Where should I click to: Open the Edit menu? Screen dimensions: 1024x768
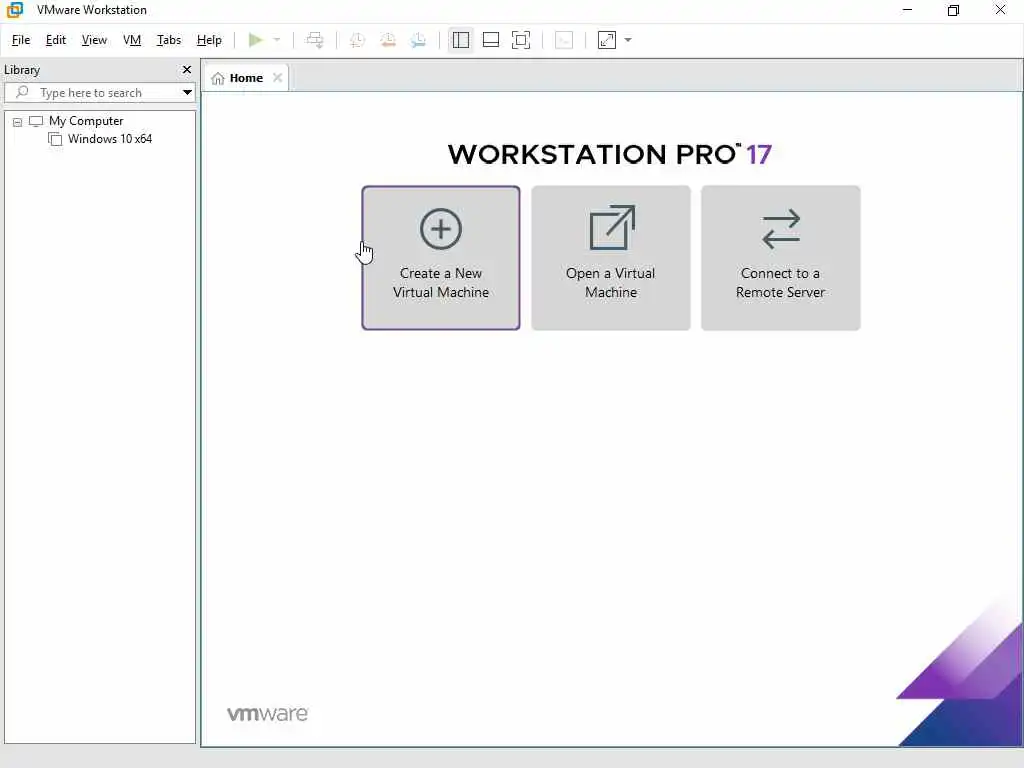pyautogui.click(x=56, y=40)
